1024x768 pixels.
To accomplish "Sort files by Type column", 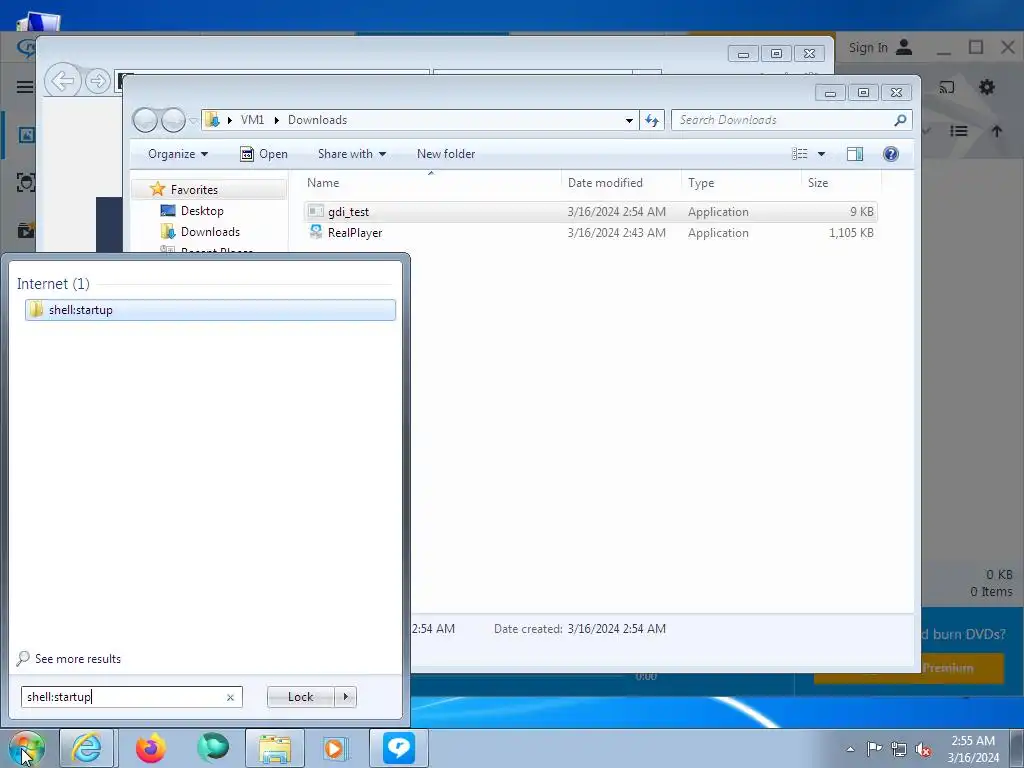I will [x=741, y=183].
